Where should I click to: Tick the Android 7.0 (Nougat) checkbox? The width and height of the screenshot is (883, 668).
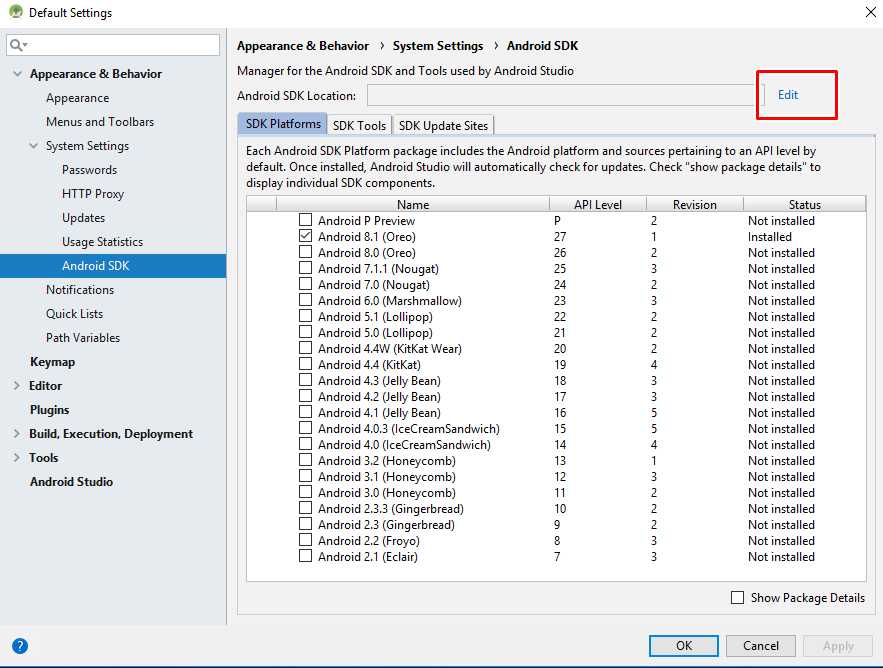[306, 285]
